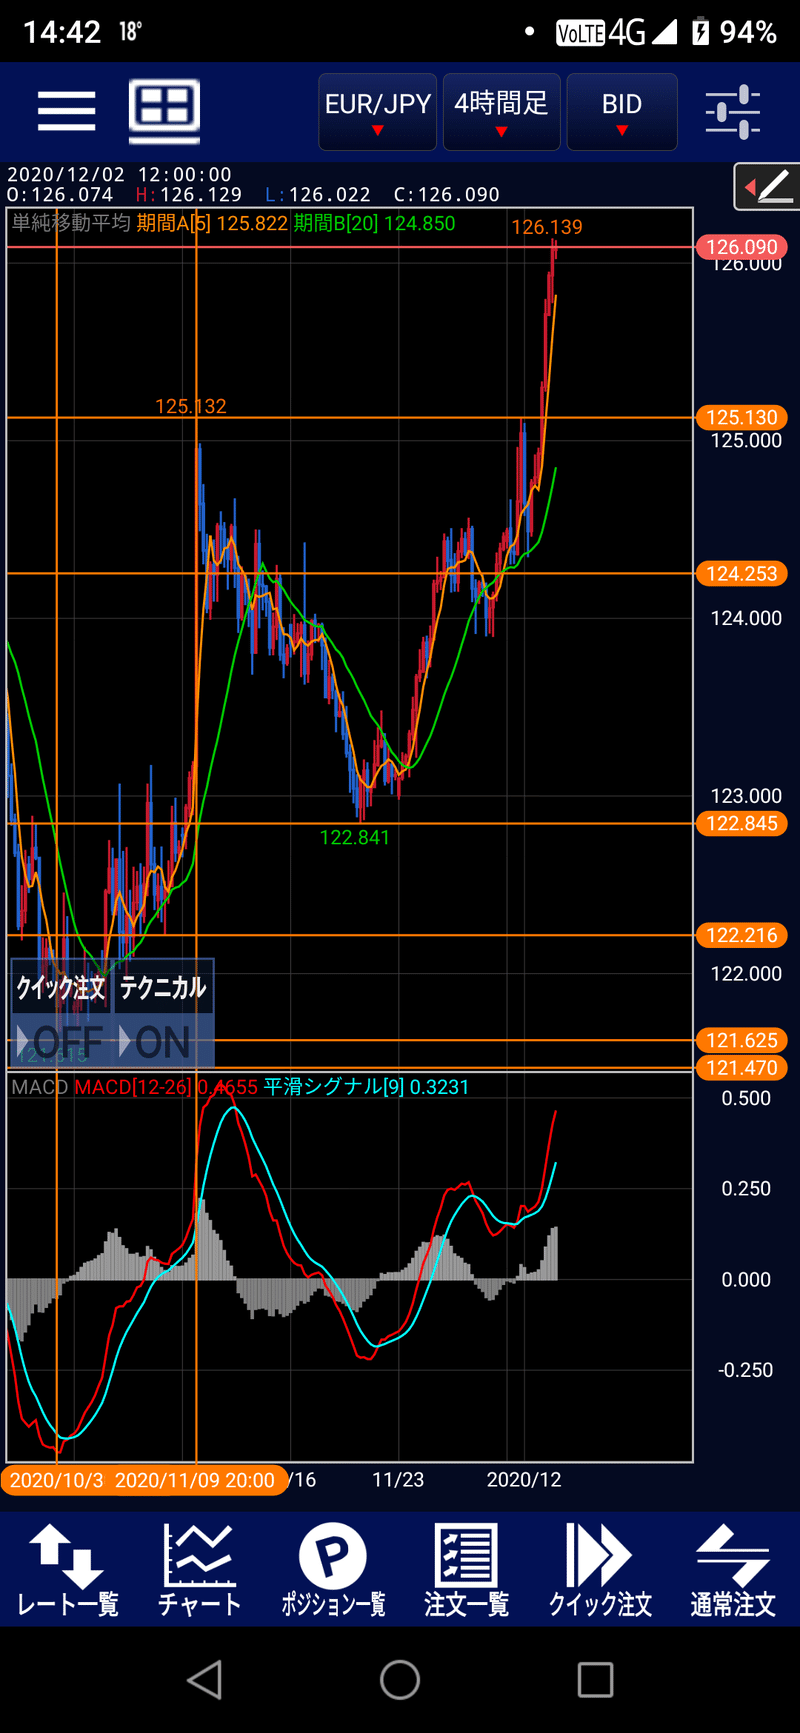Tap the 2020/12 date axis label

click(524, 1480)
